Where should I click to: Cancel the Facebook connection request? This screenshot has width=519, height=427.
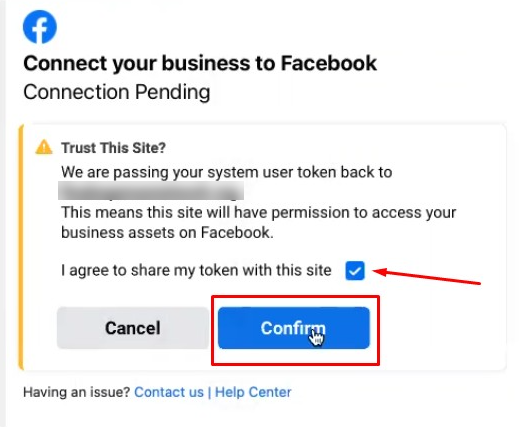click(133, 328)
